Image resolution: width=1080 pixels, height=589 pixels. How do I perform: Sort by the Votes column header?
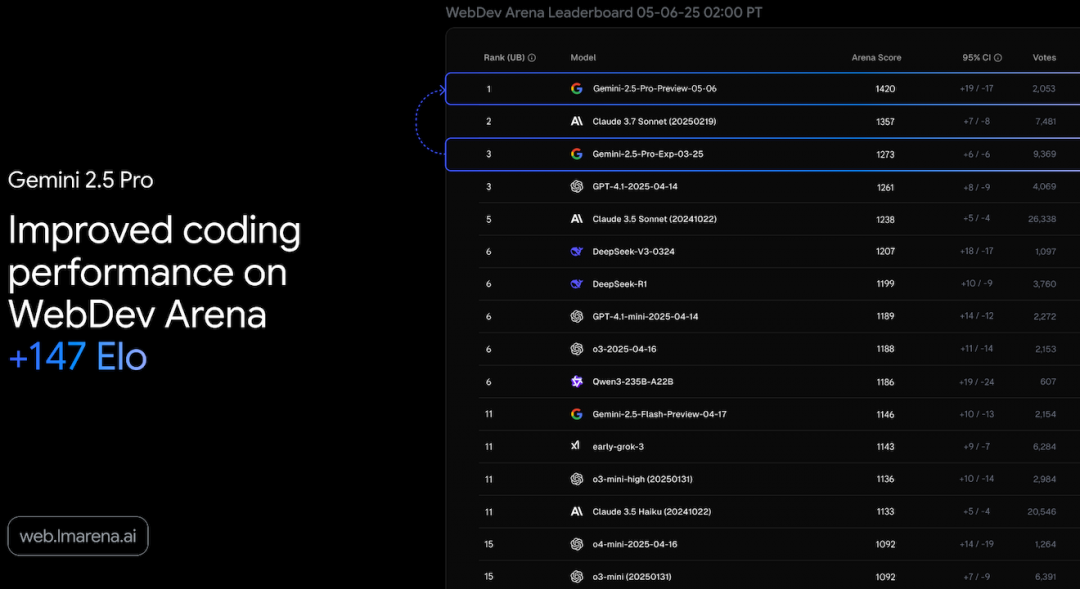coord(1044,58)
